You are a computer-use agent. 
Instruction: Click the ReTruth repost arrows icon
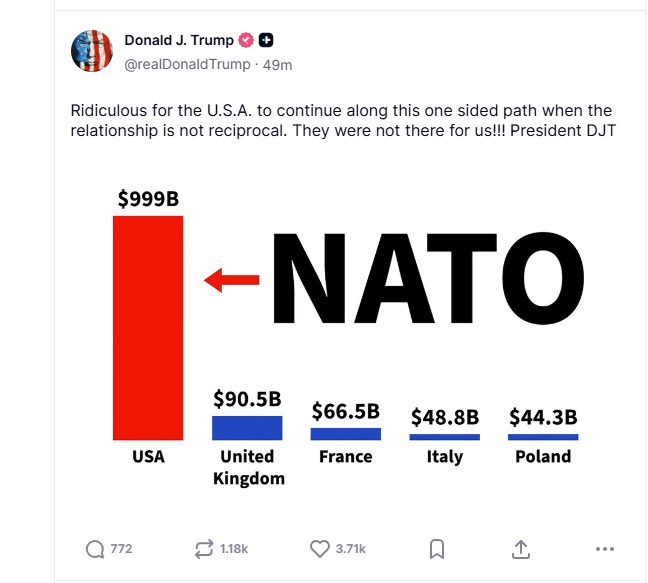coord(204,549)
